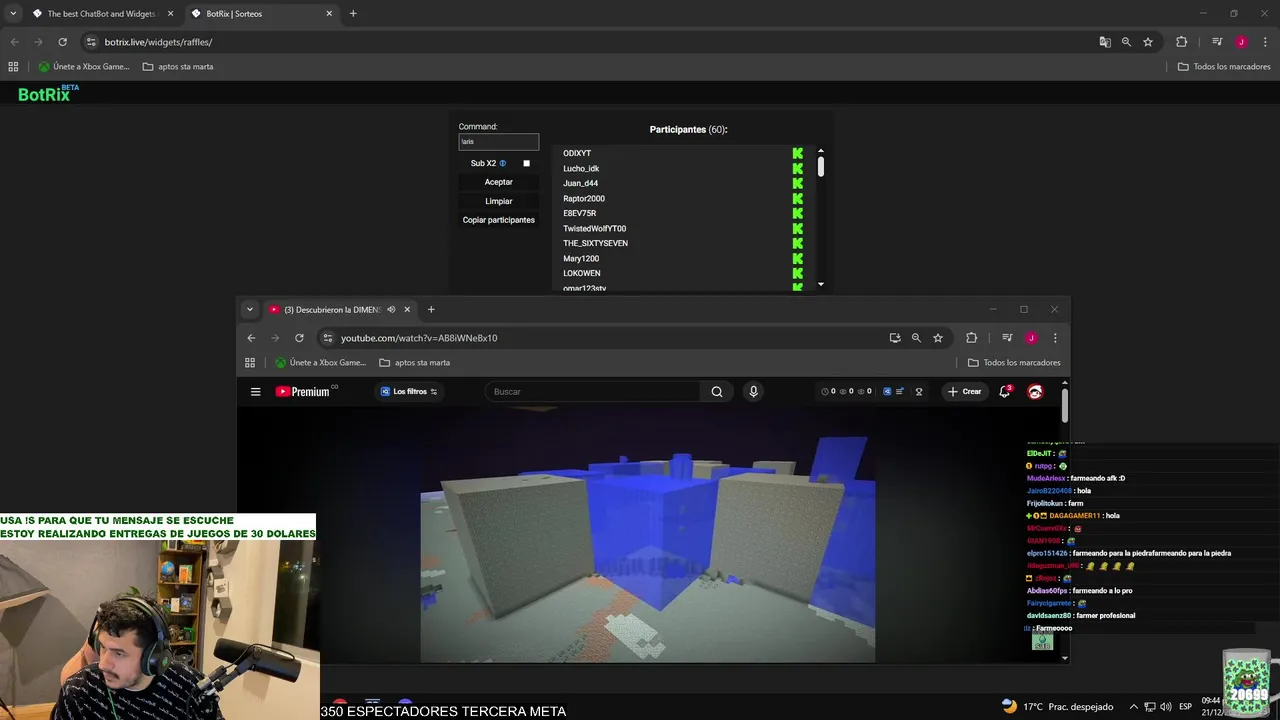
Task: Click the raffle Command input field
Action: coord(498,142)
